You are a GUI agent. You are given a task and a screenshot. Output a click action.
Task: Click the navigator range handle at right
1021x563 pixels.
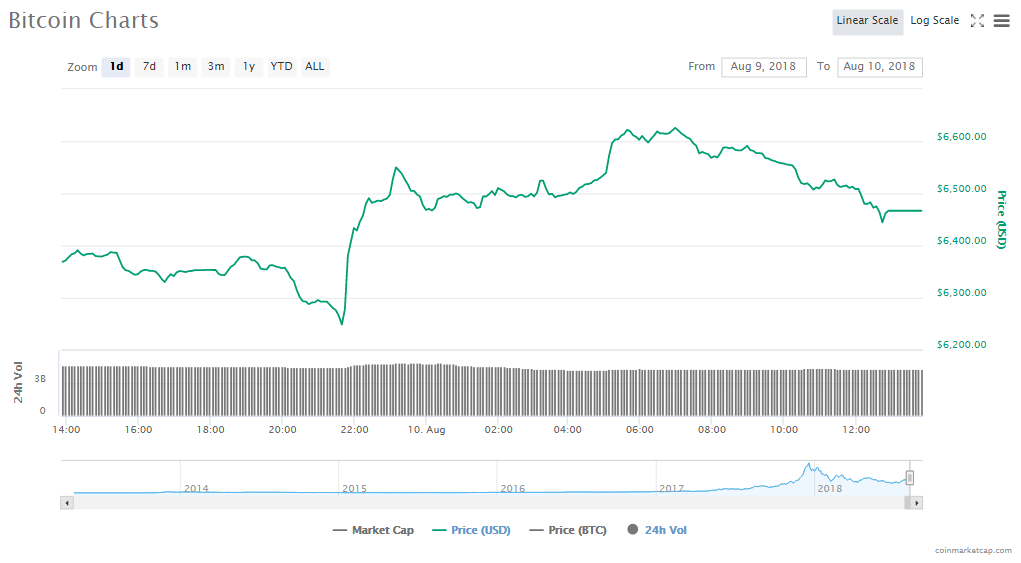coord(910,477)
